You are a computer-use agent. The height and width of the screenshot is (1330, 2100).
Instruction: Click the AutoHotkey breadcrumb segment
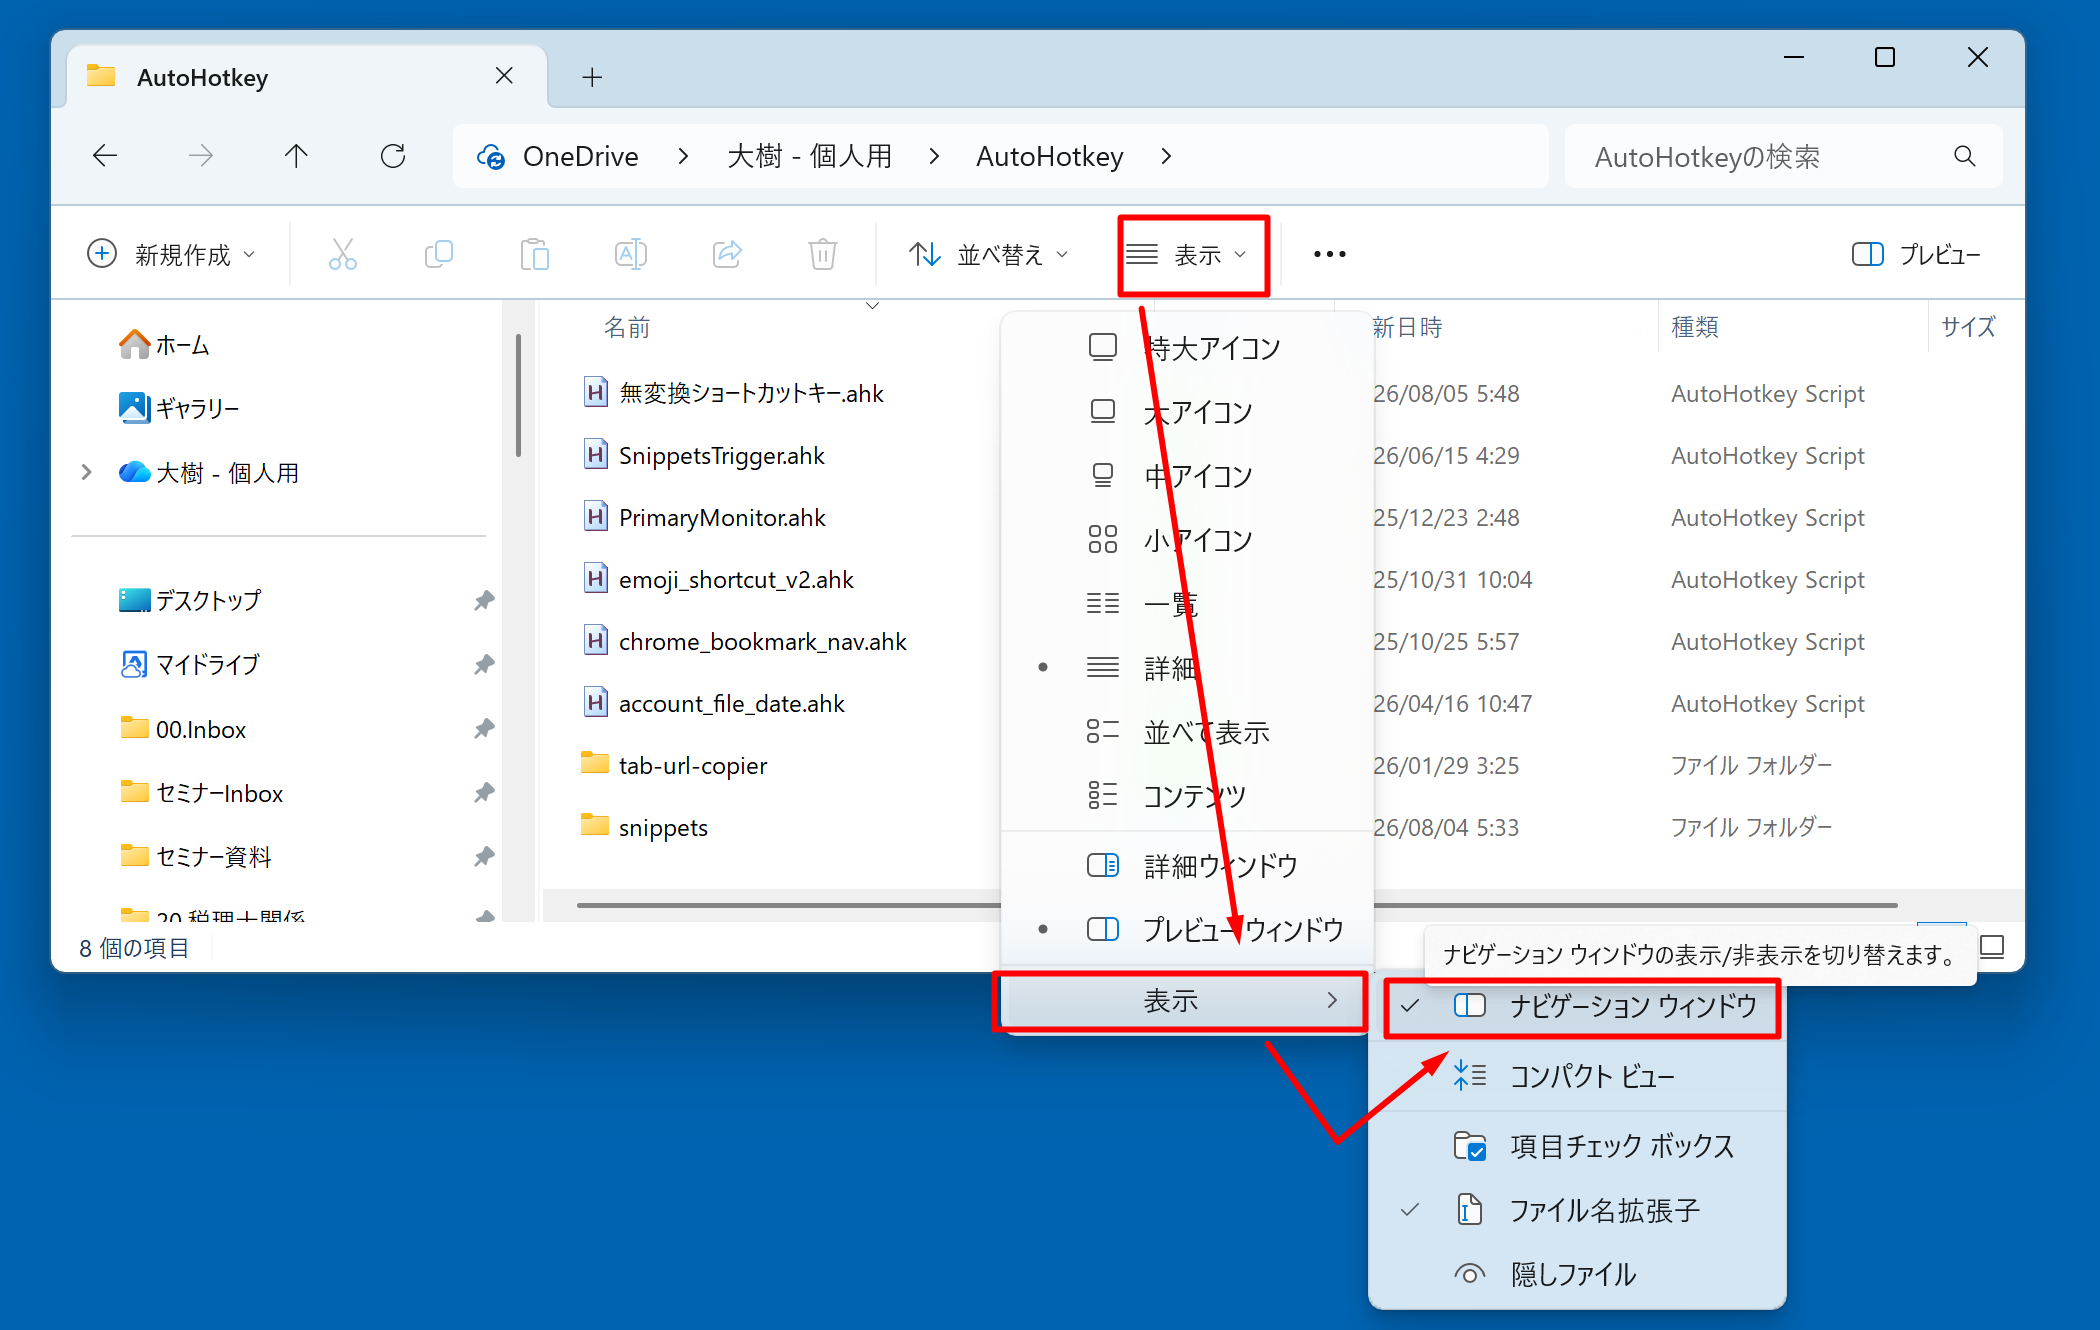click(x=1050, y=157)
